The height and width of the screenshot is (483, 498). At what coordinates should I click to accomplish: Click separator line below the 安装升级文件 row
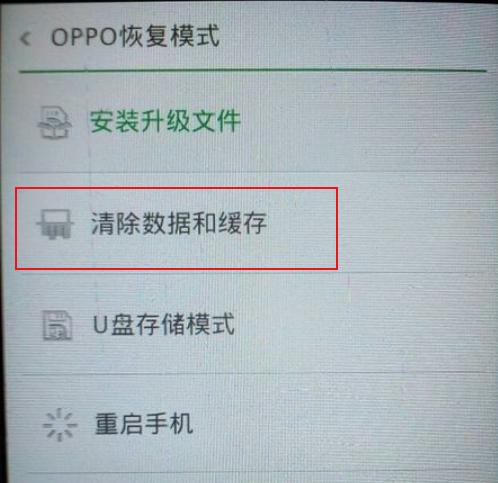[252, 172]
